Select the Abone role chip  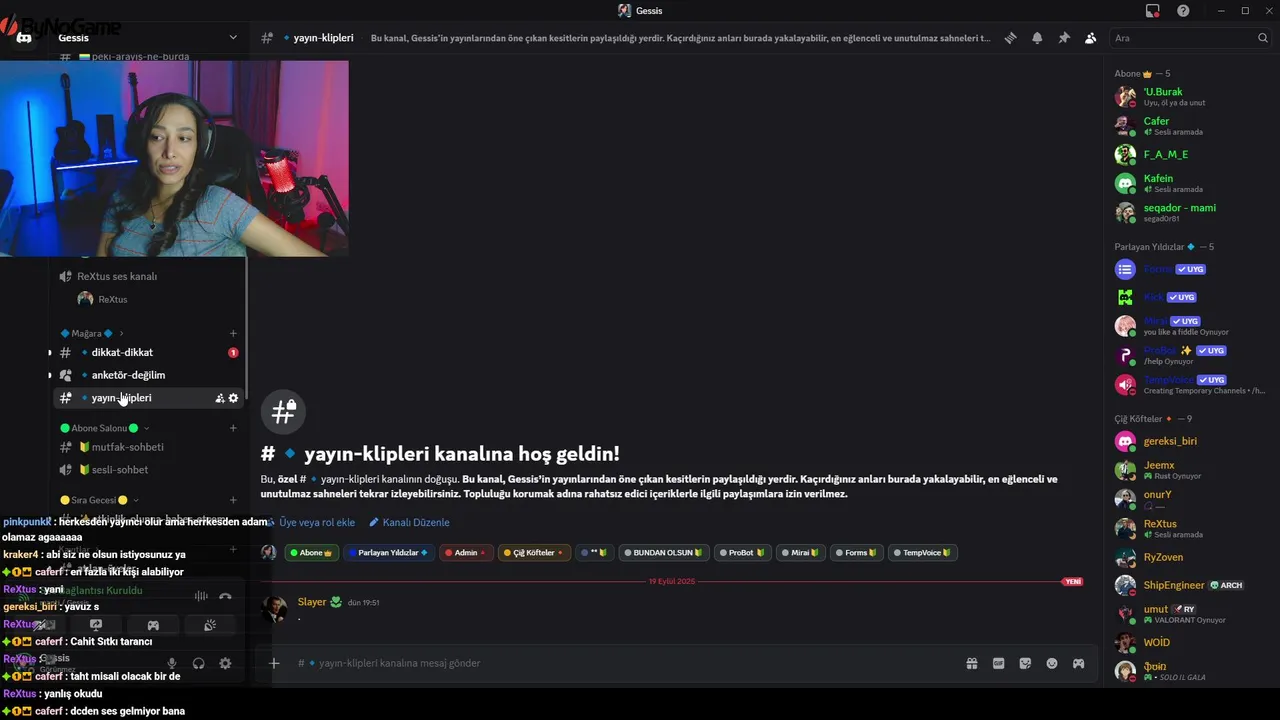(x=312, y=552)
